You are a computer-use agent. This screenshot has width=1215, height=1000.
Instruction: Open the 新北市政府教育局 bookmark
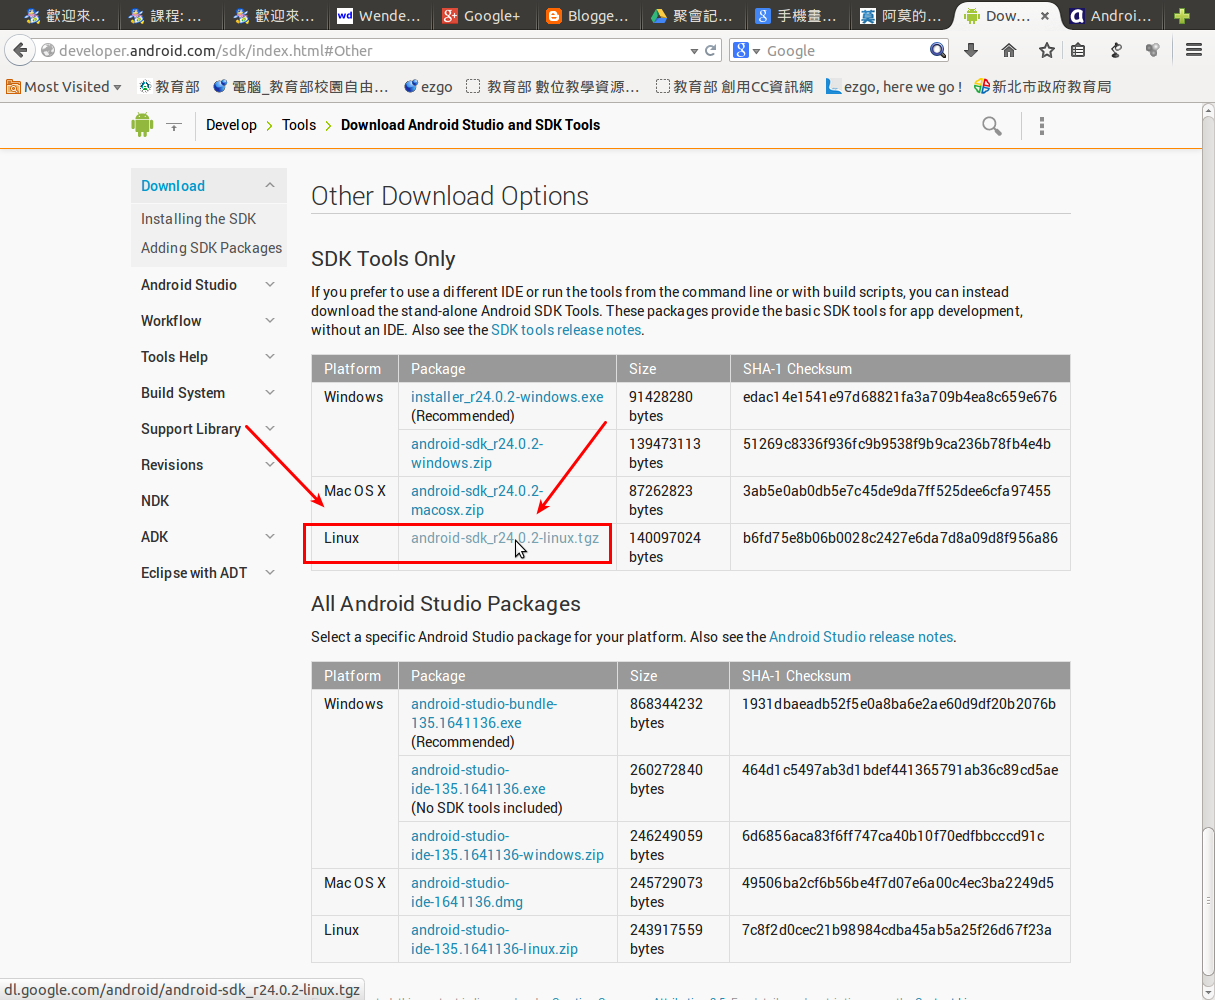[1042, 87]
